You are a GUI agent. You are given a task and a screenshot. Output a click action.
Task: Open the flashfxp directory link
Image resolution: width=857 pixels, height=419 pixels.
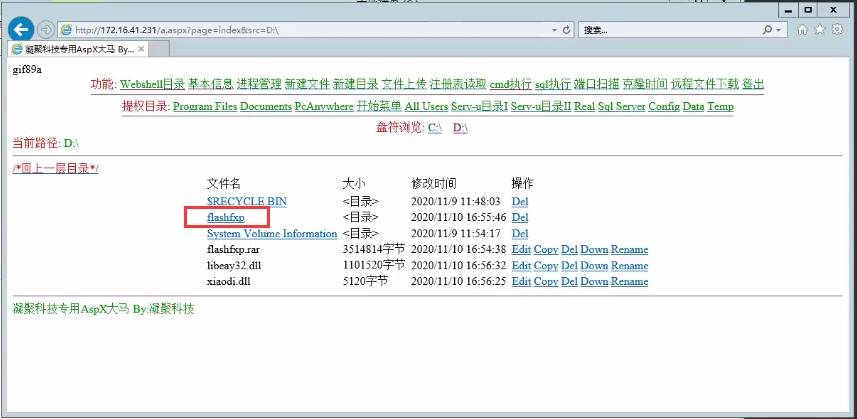225,217
